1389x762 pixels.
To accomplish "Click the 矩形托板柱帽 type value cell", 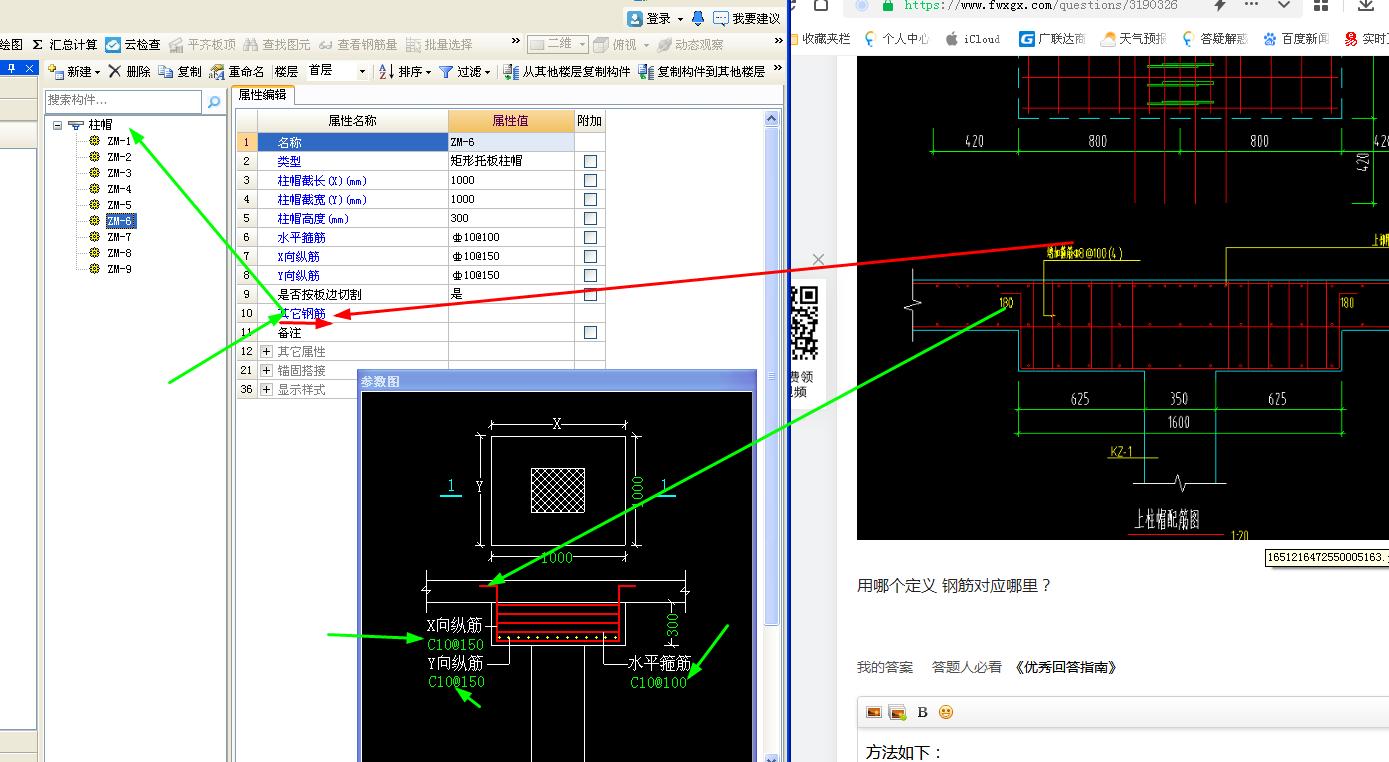I will pyautogui.click(x=511, y=161).
